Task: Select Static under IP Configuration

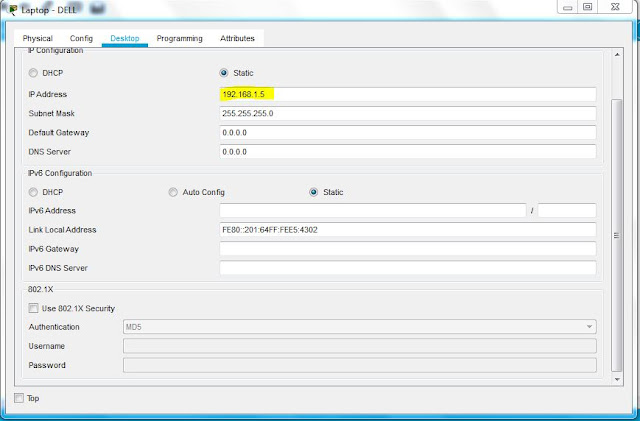Action: pyautogui.click(x=224, y=73)
